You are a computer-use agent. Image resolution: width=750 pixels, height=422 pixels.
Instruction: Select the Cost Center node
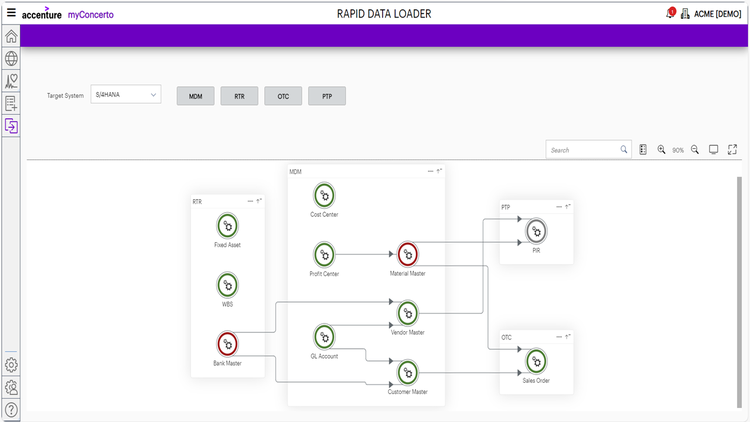(324, 195)
